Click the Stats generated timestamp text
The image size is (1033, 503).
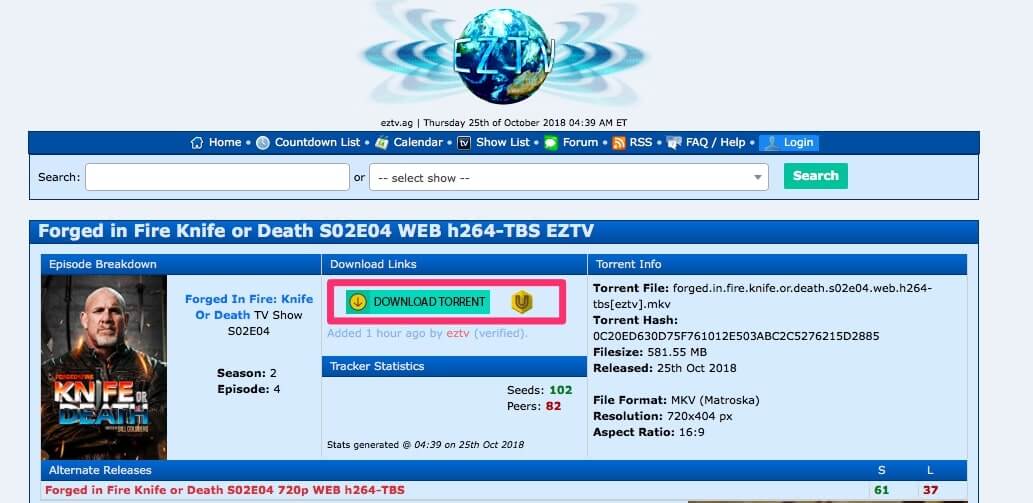[426, 444]
